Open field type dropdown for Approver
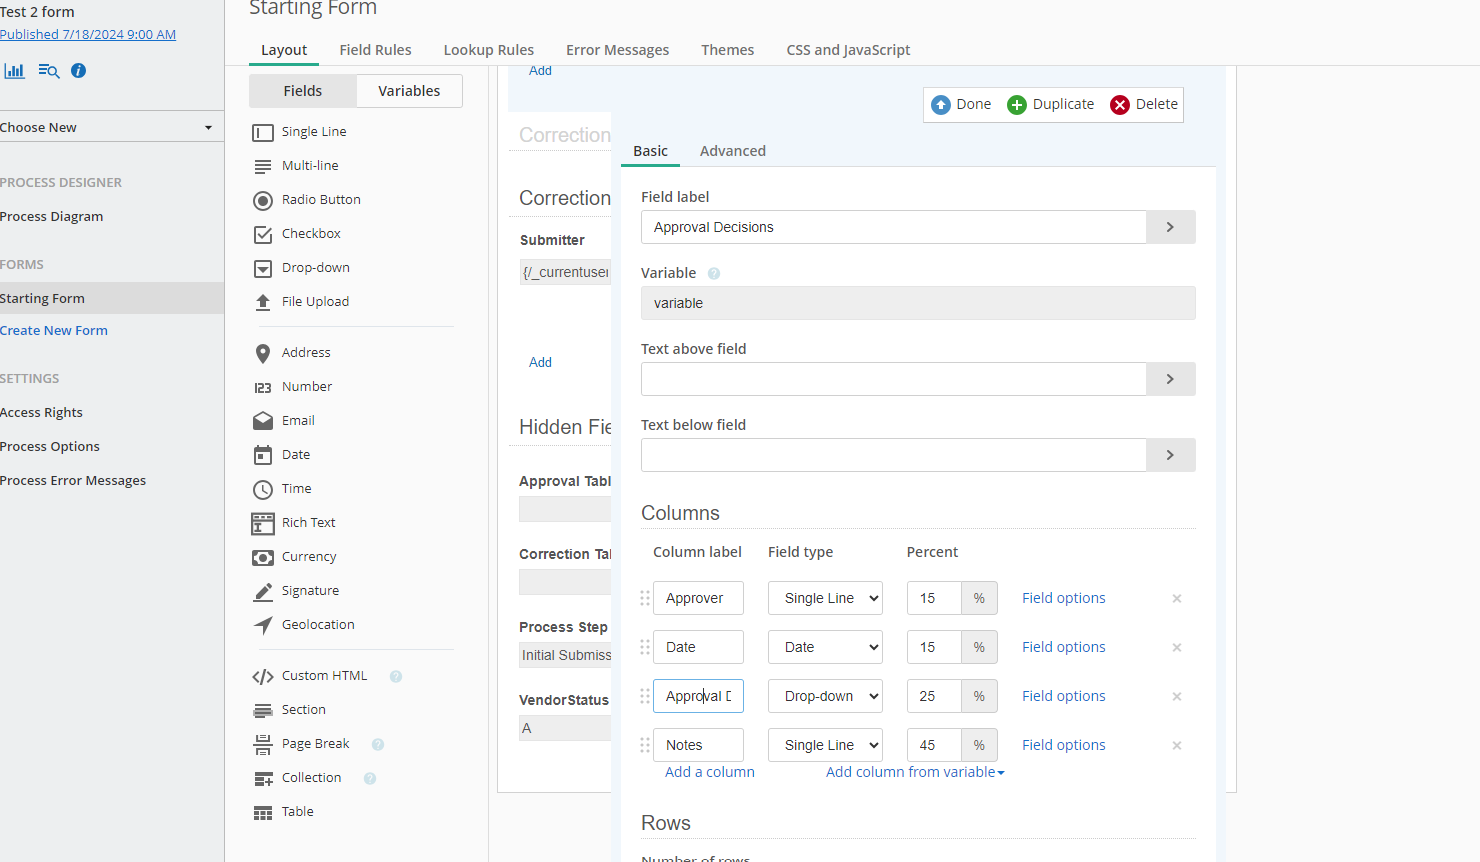This screenshot has height=862, width=1480. [825, 599]
